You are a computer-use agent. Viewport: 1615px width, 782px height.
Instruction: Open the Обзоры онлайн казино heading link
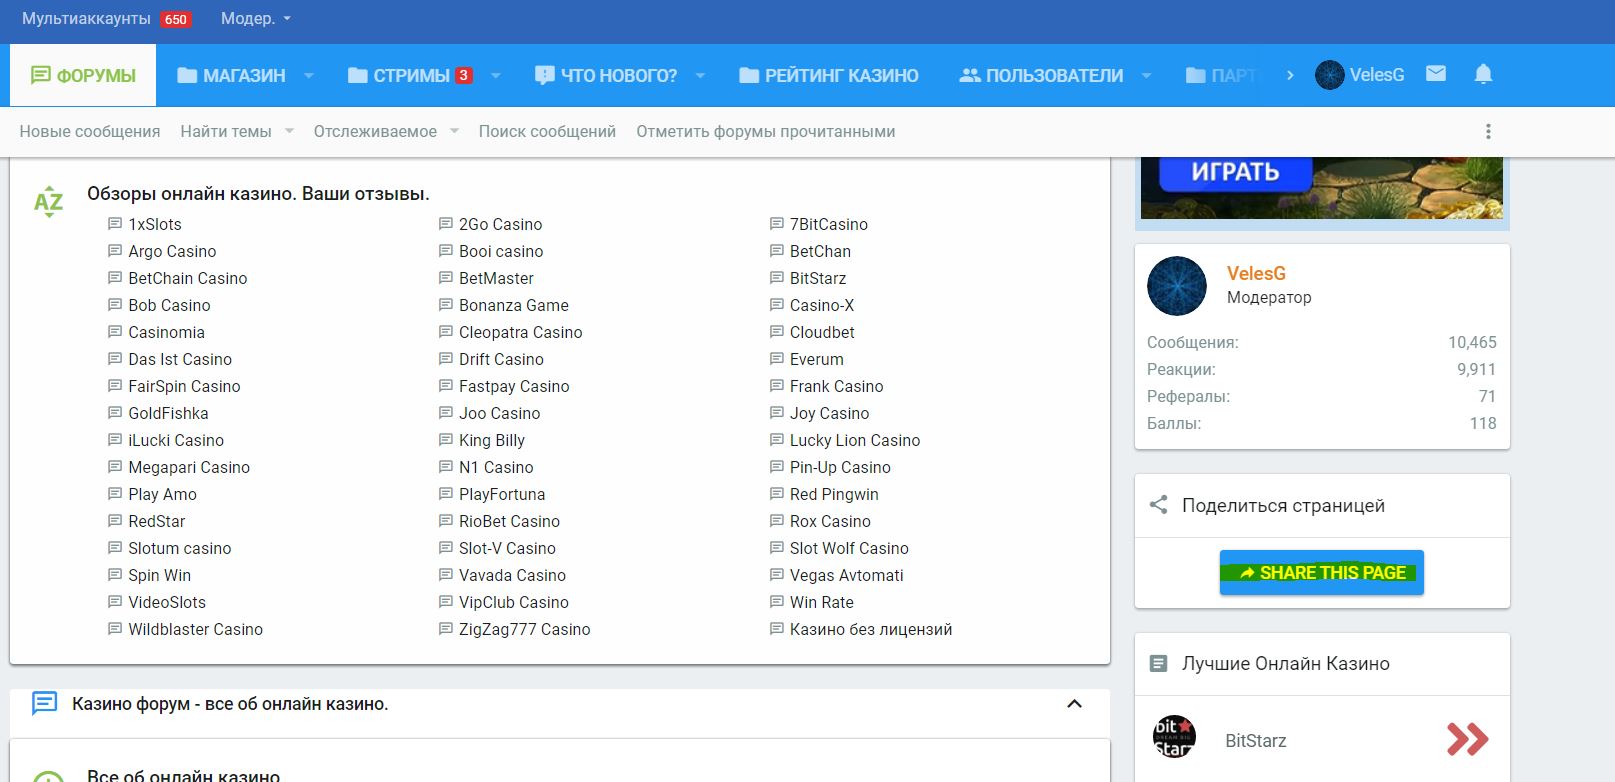[x=258, y=194]
